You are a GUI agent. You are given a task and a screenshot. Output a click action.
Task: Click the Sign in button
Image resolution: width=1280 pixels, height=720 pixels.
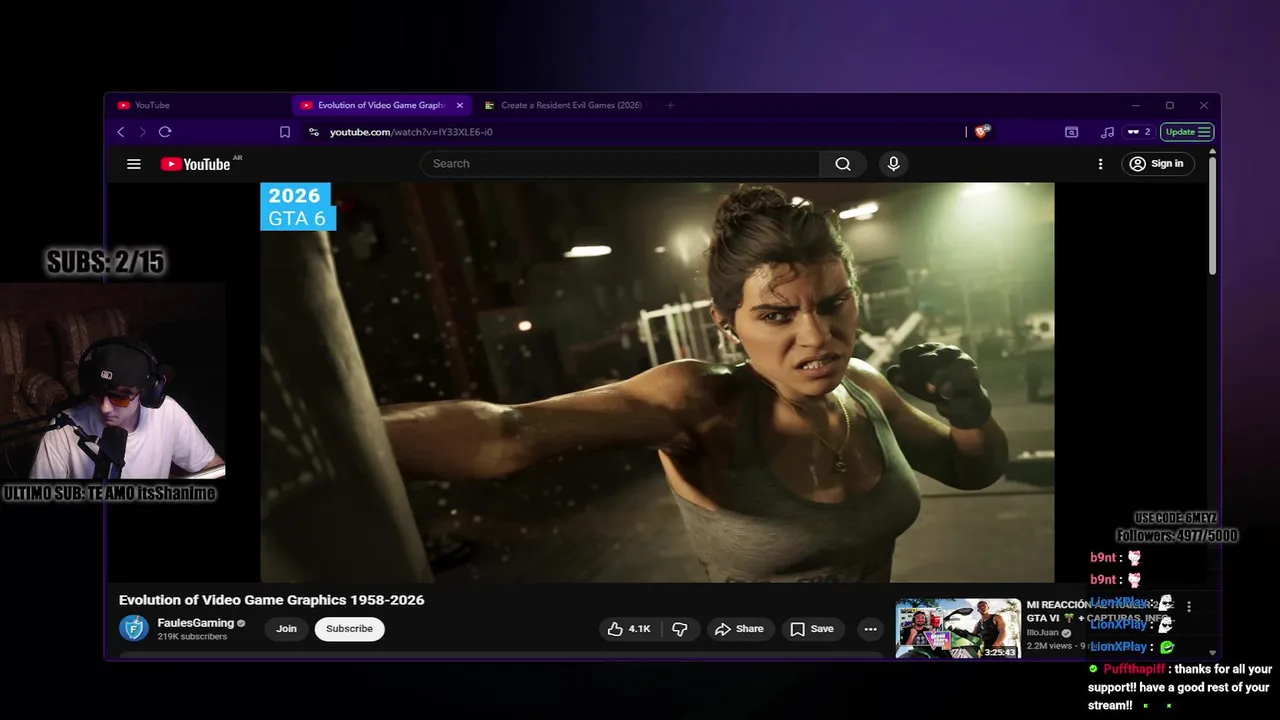point(1157,164)
